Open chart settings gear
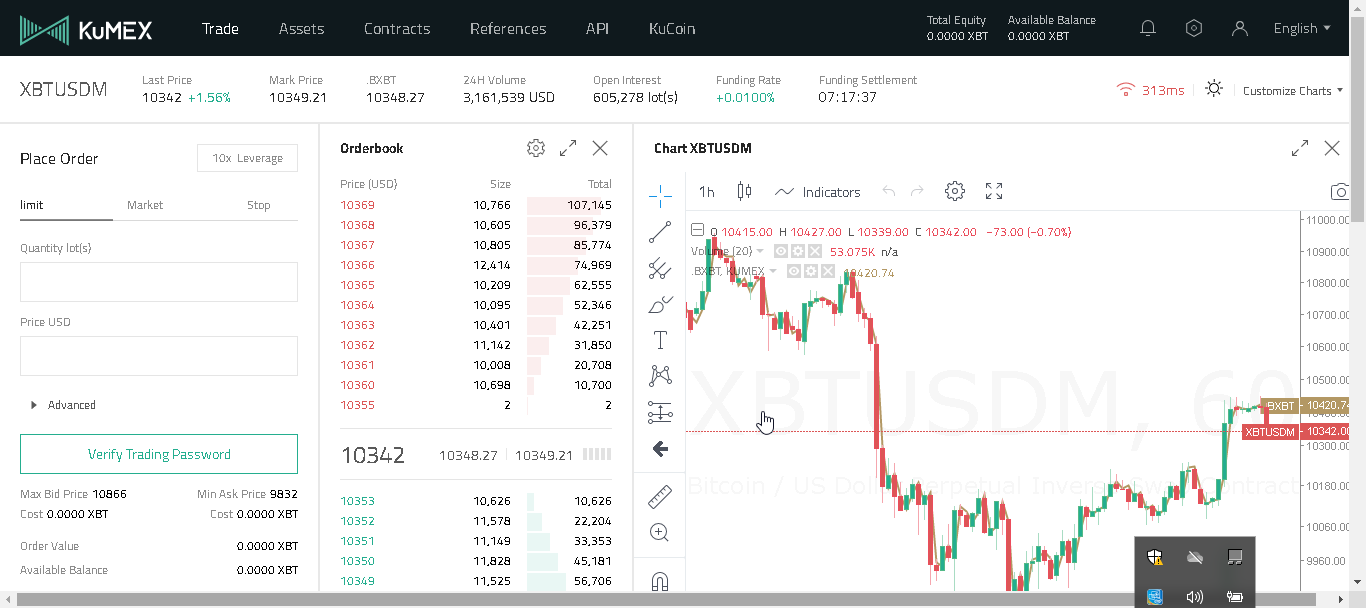Screen dimensions: 1366x608 [x=955, y=191]
